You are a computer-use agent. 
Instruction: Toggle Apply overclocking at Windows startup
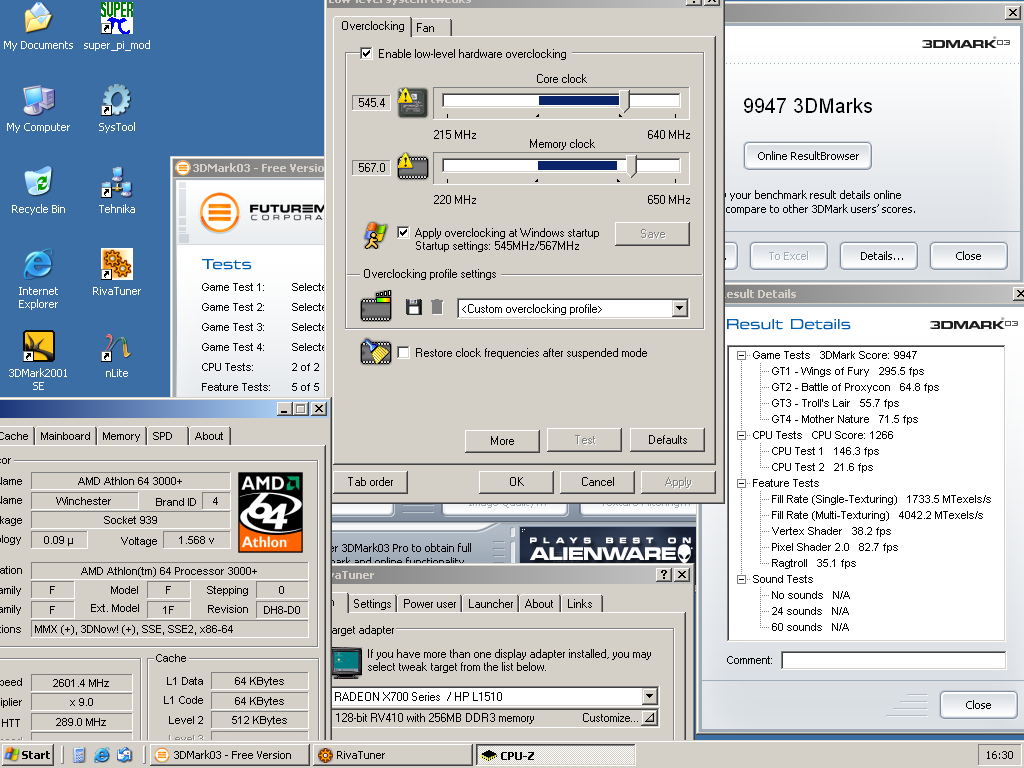pyautogui.click(x=403, y=232)
